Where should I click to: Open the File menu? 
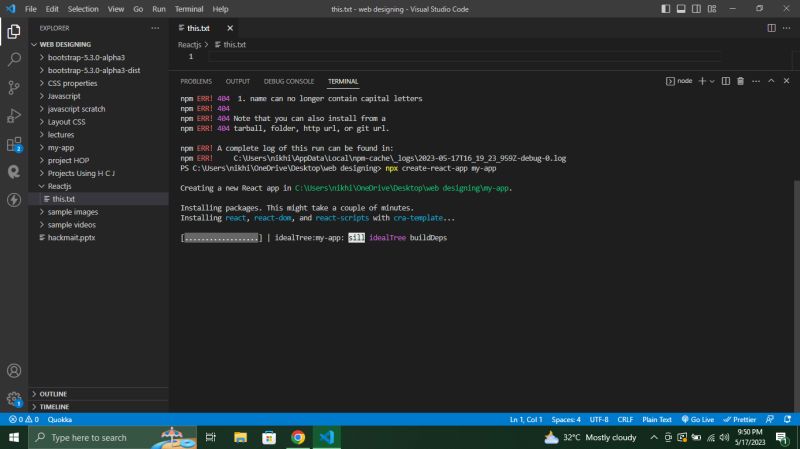point(31,9)
